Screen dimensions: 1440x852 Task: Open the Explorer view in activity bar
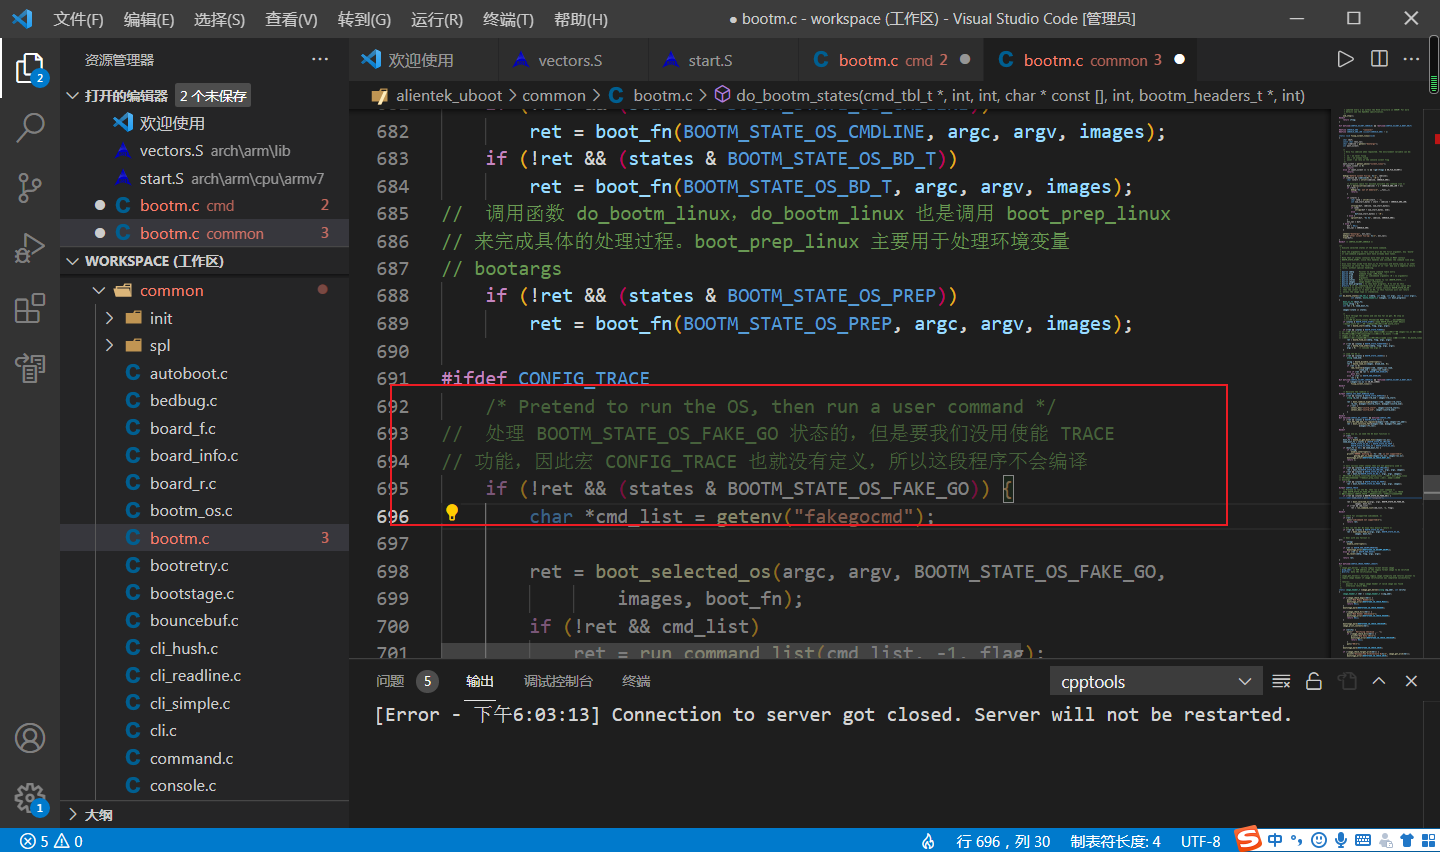coord(30,69)
